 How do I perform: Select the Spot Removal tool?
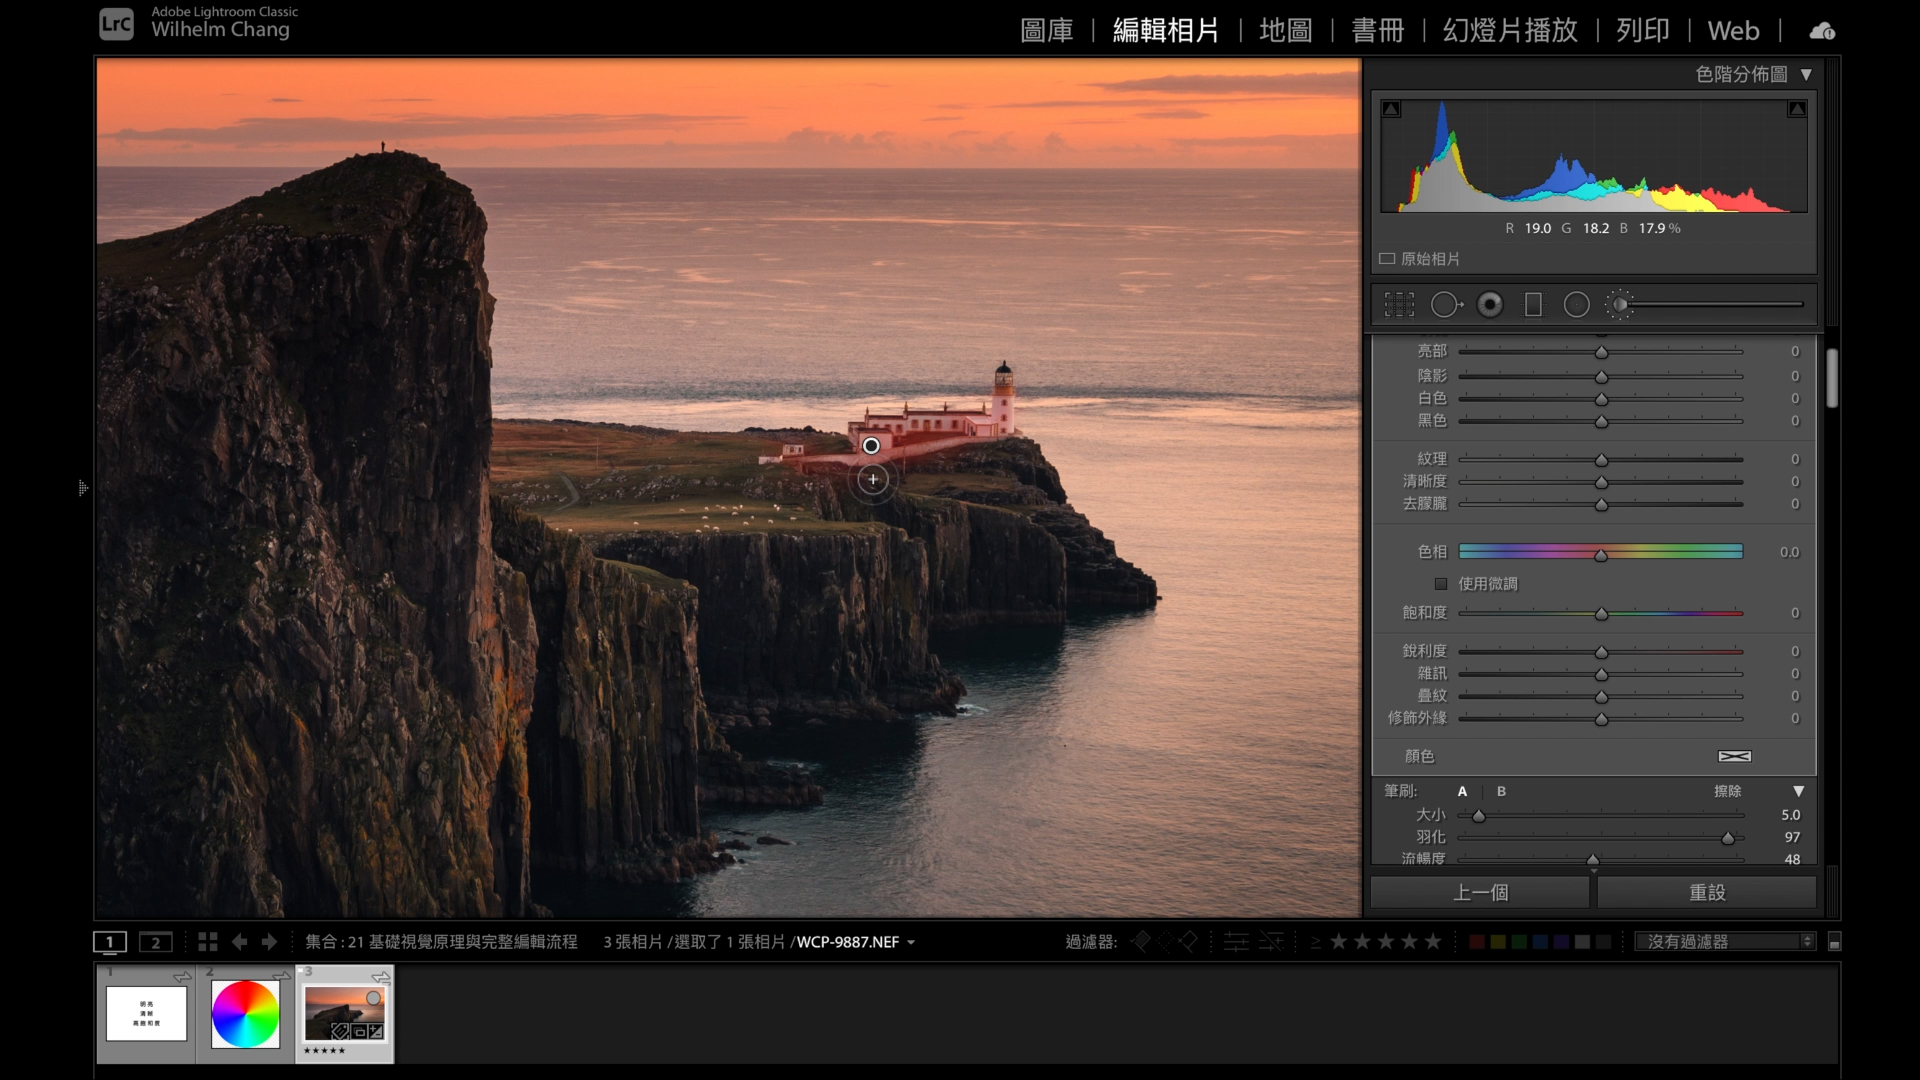tap(1446, 305)
